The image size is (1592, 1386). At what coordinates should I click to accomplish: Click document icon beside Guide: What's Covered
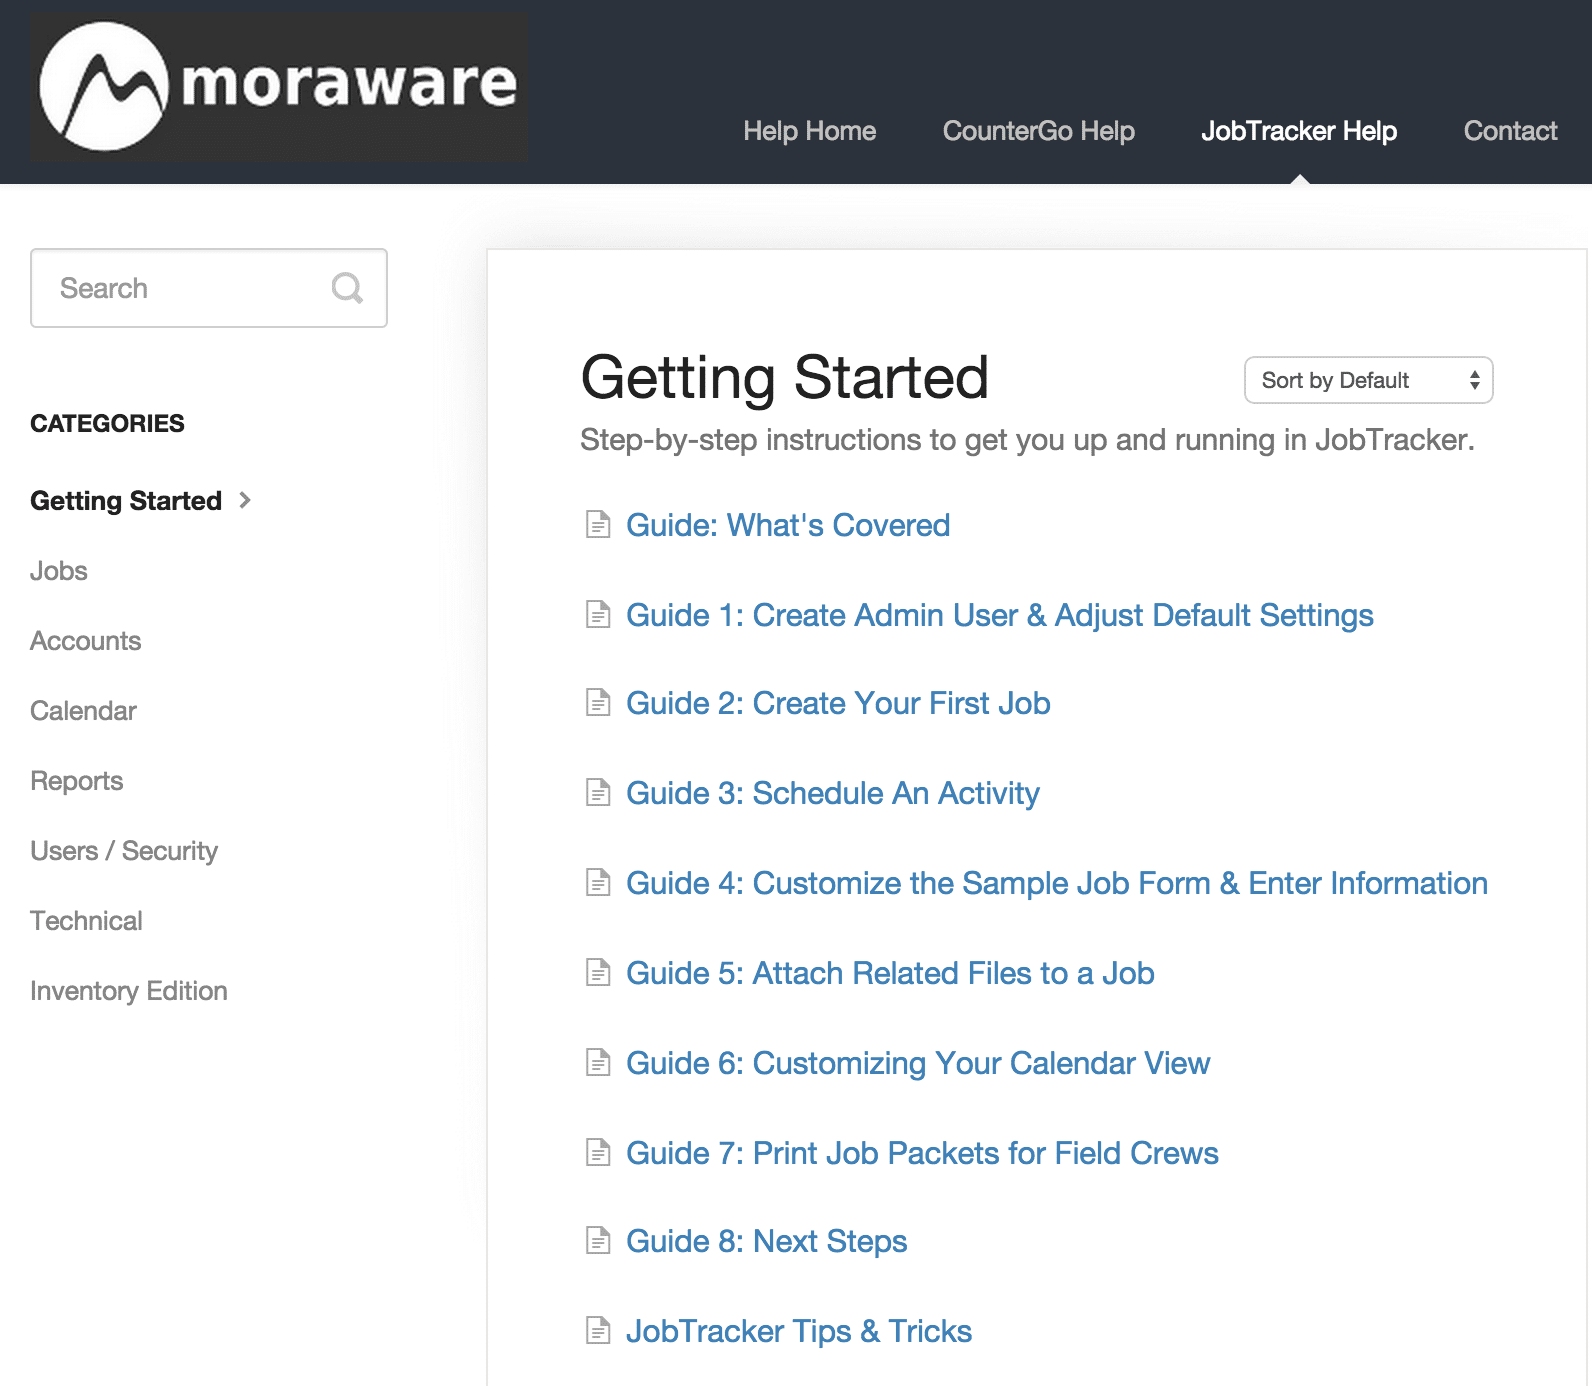[598, 524]
